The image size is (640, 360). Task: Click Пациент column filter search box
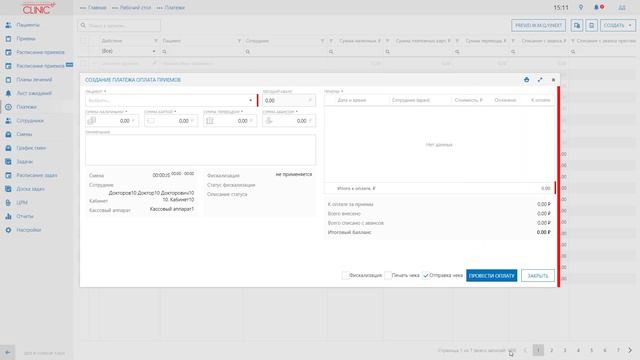pyautogui.click(x=202, y=51)
